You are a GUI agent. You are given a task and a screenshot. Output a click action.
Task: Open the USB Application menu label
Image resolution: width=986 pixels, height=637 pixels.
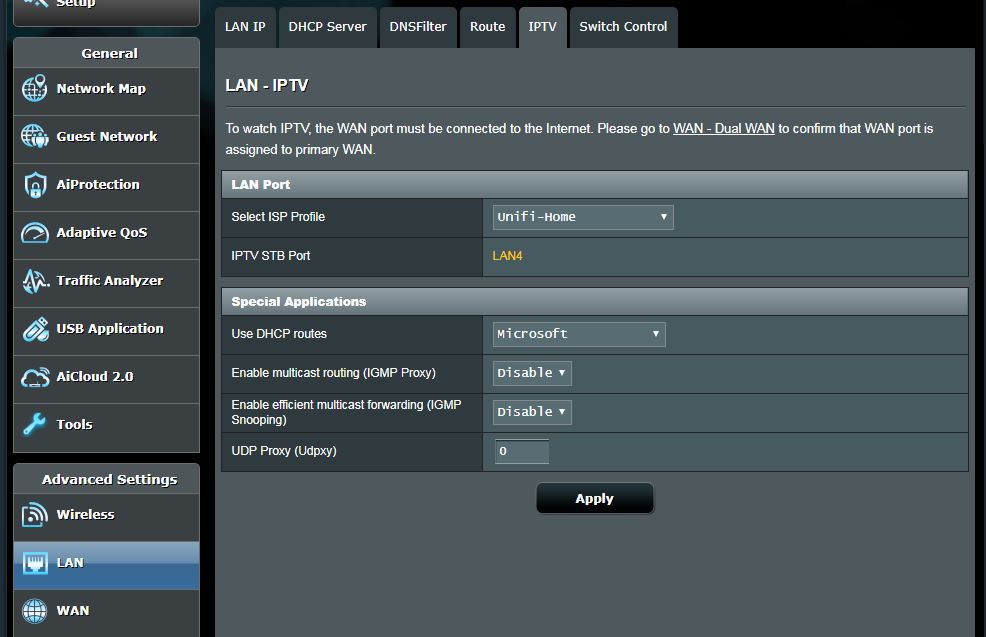pyautogui.click(x=110, y=328)
